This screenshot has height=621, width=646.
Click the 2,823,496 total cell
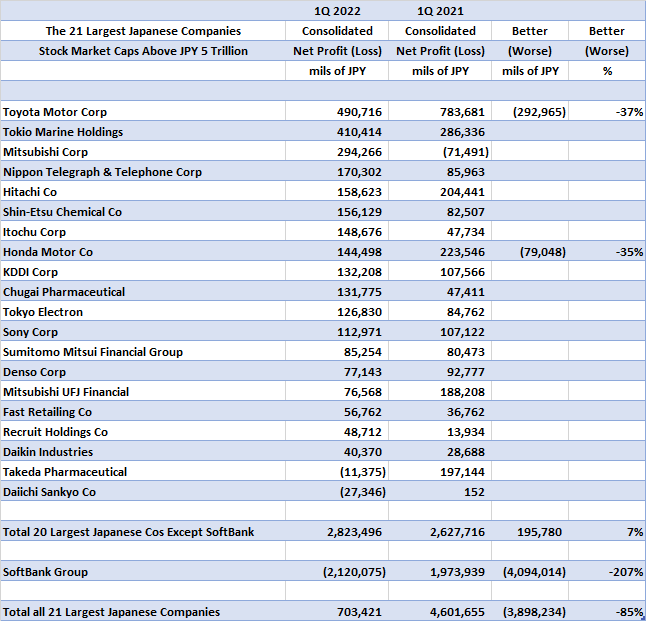[354, 532]
